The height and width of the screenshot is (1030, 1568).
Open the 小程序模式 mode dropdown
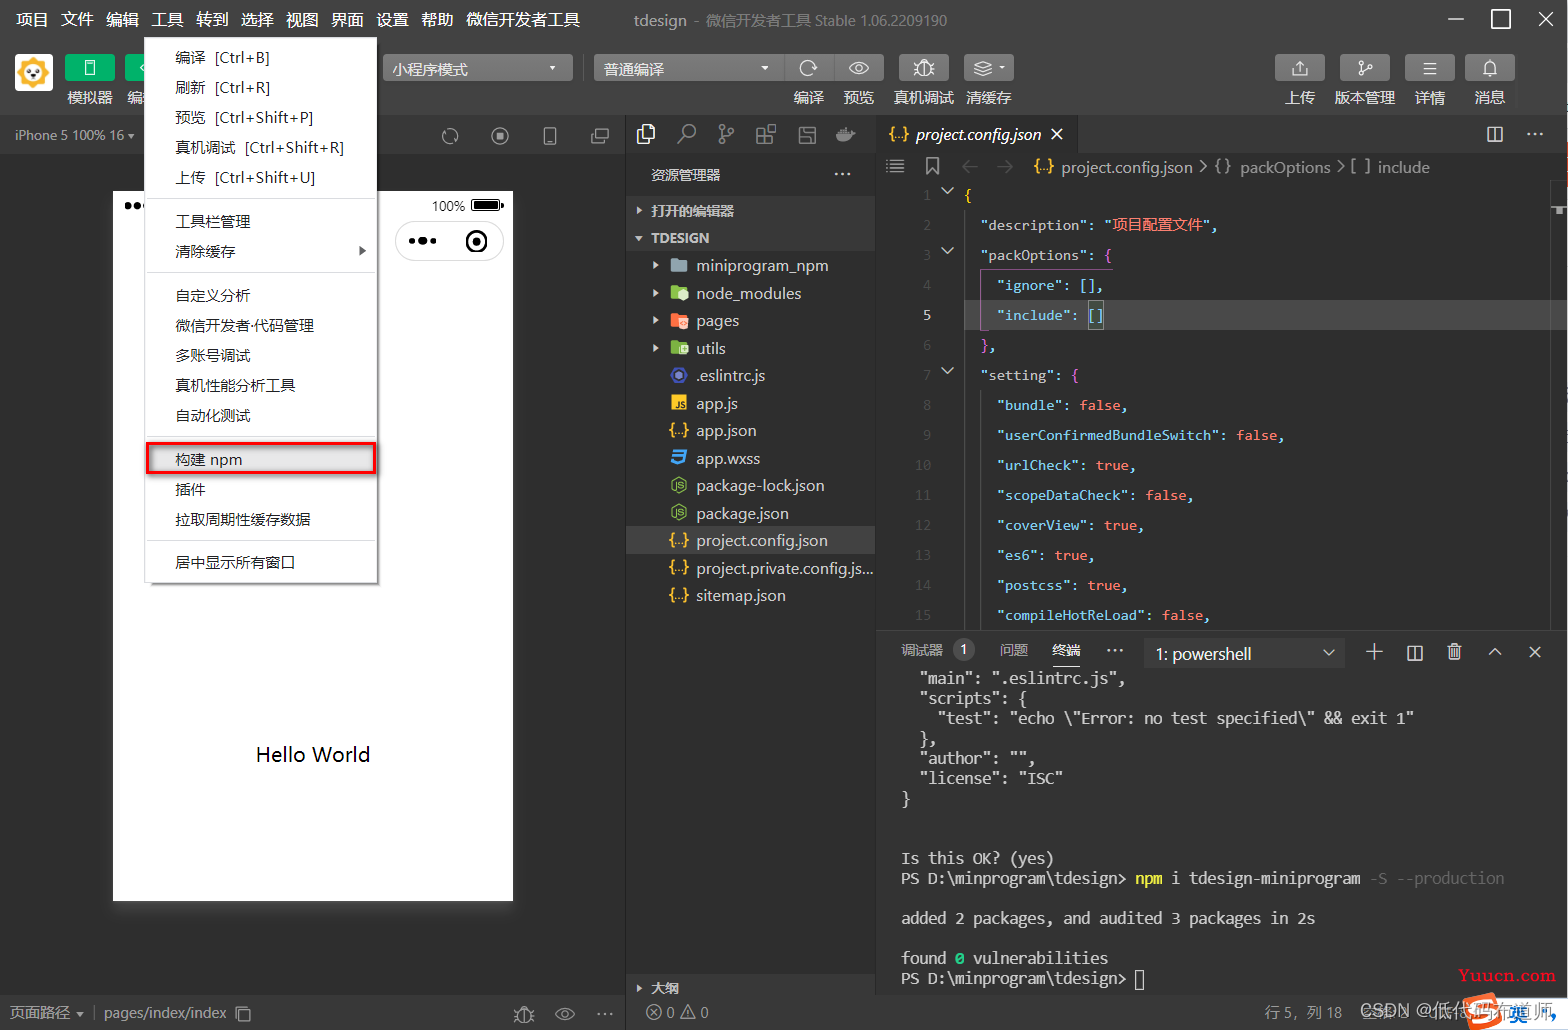(477, 68)
